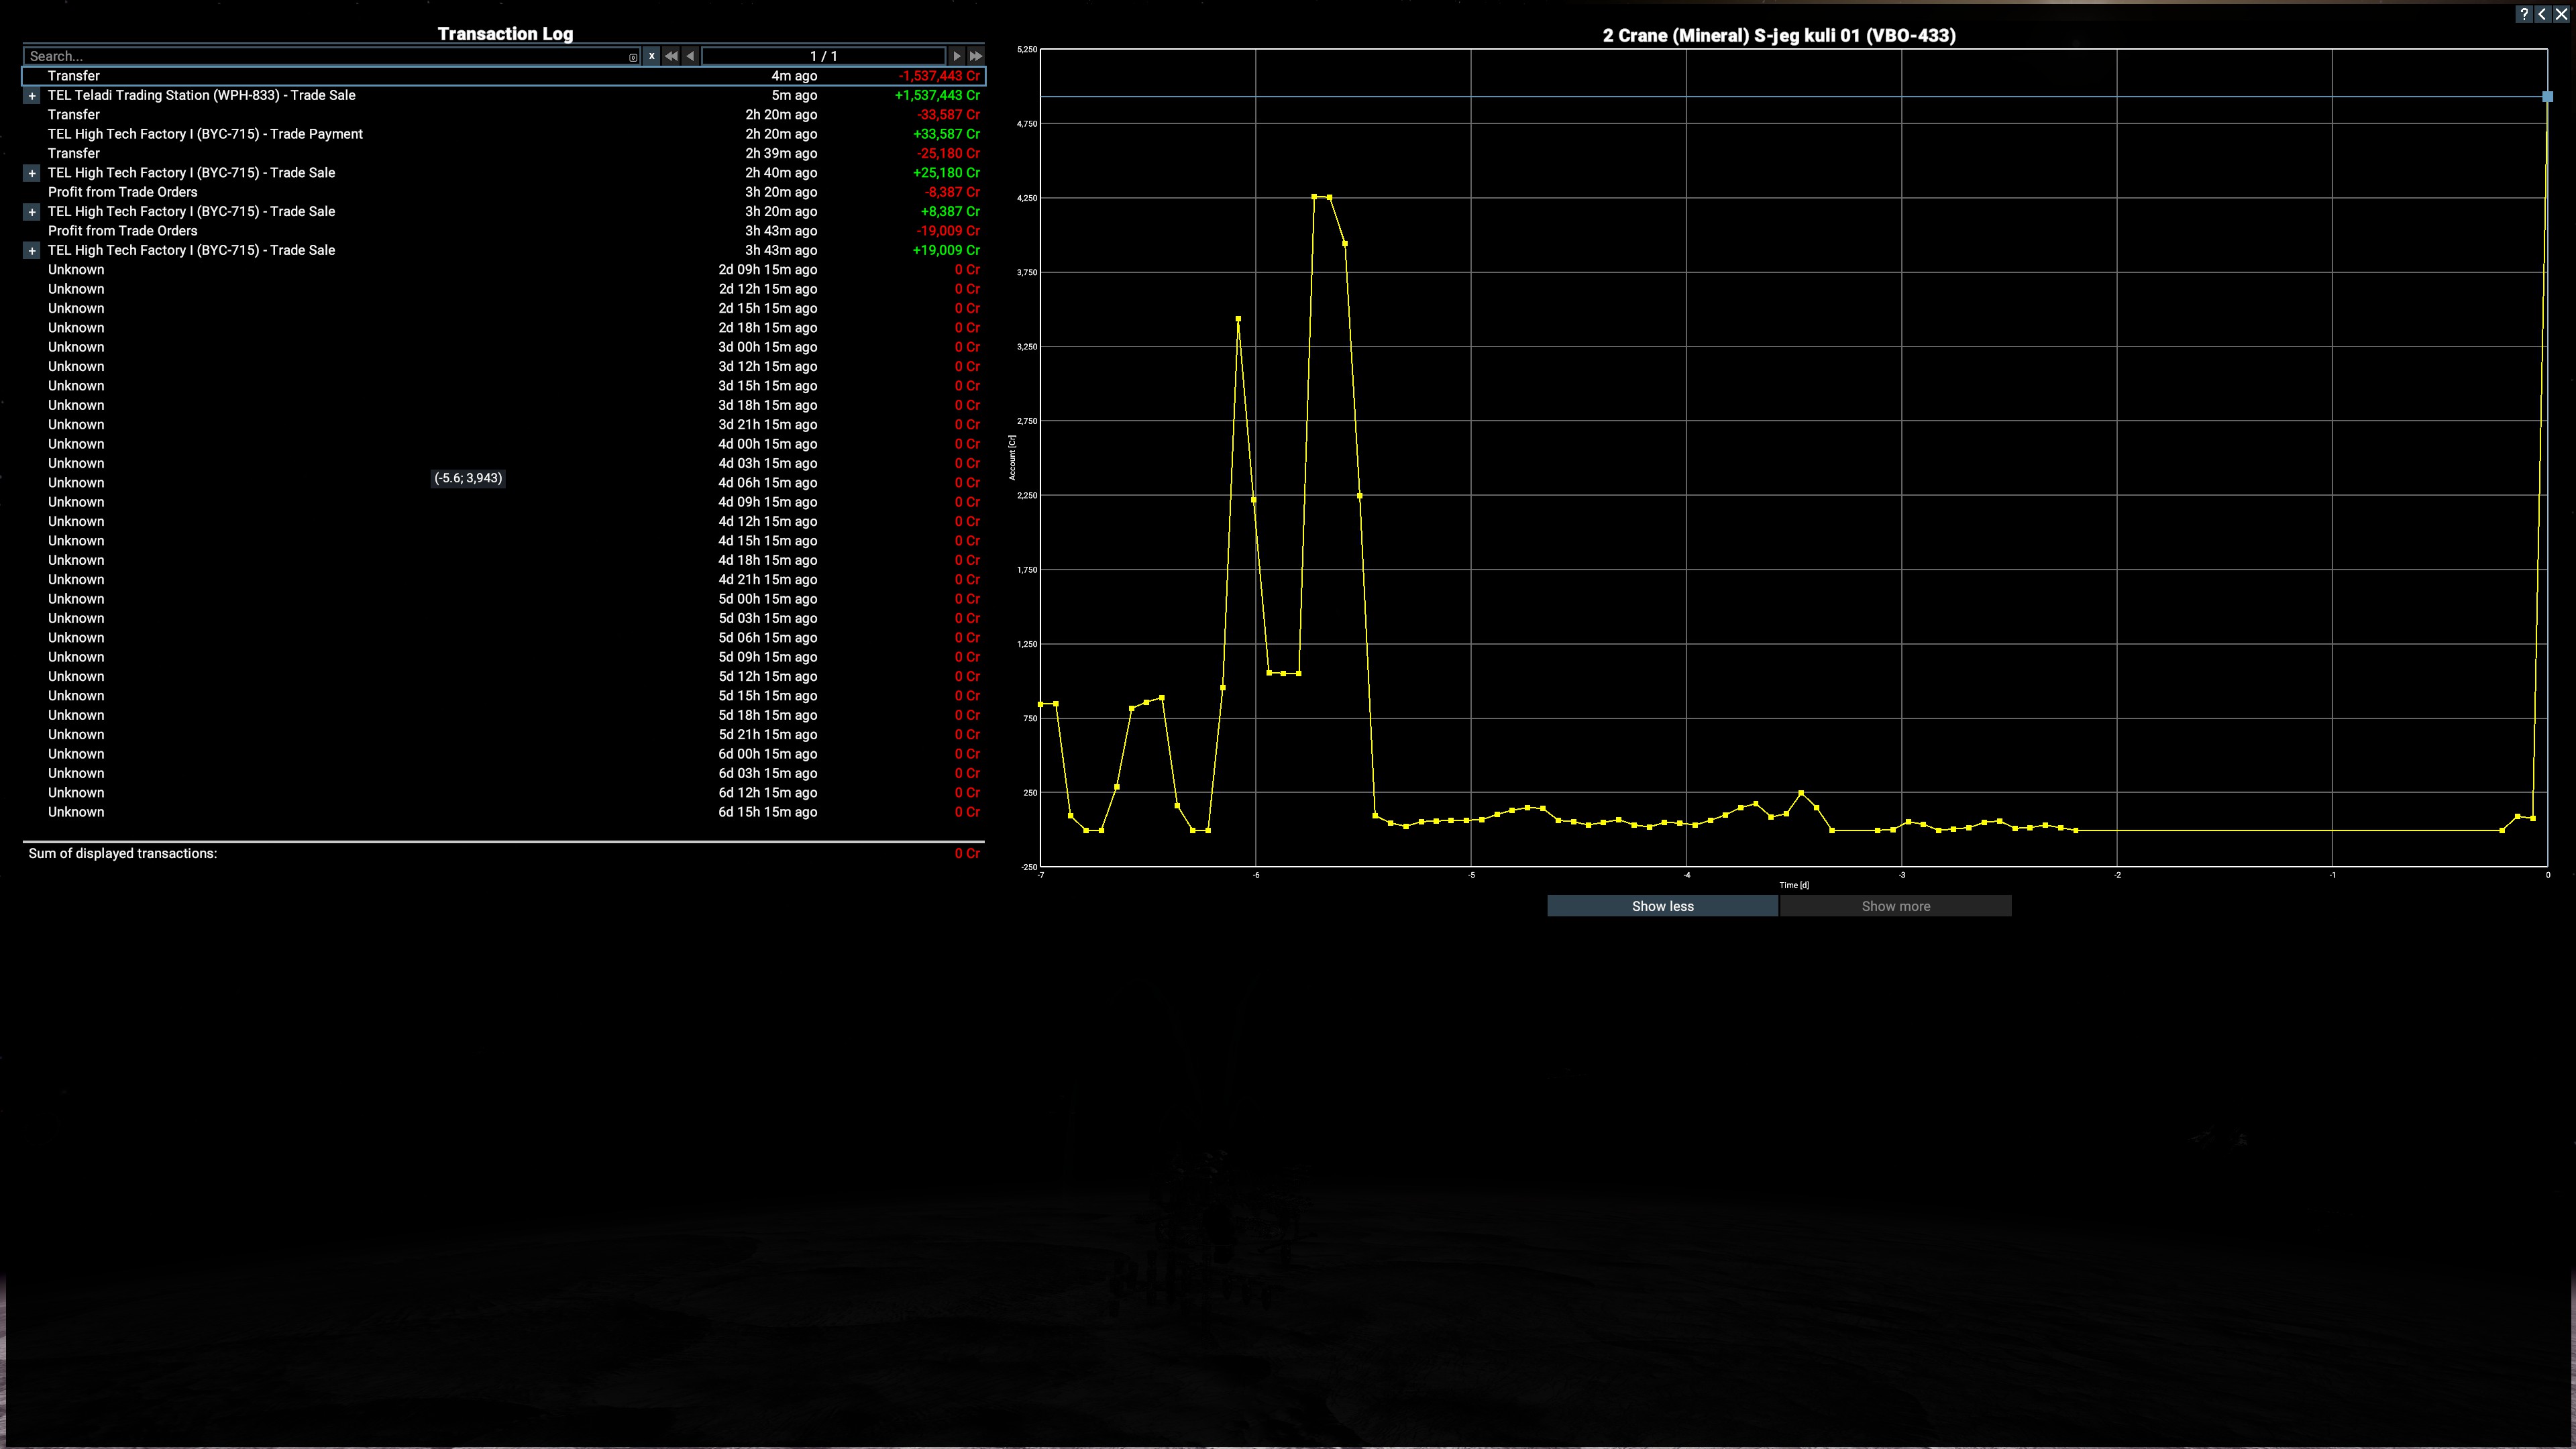
Task: Close the Transaction Log menu
Action: coord(2561,14)
